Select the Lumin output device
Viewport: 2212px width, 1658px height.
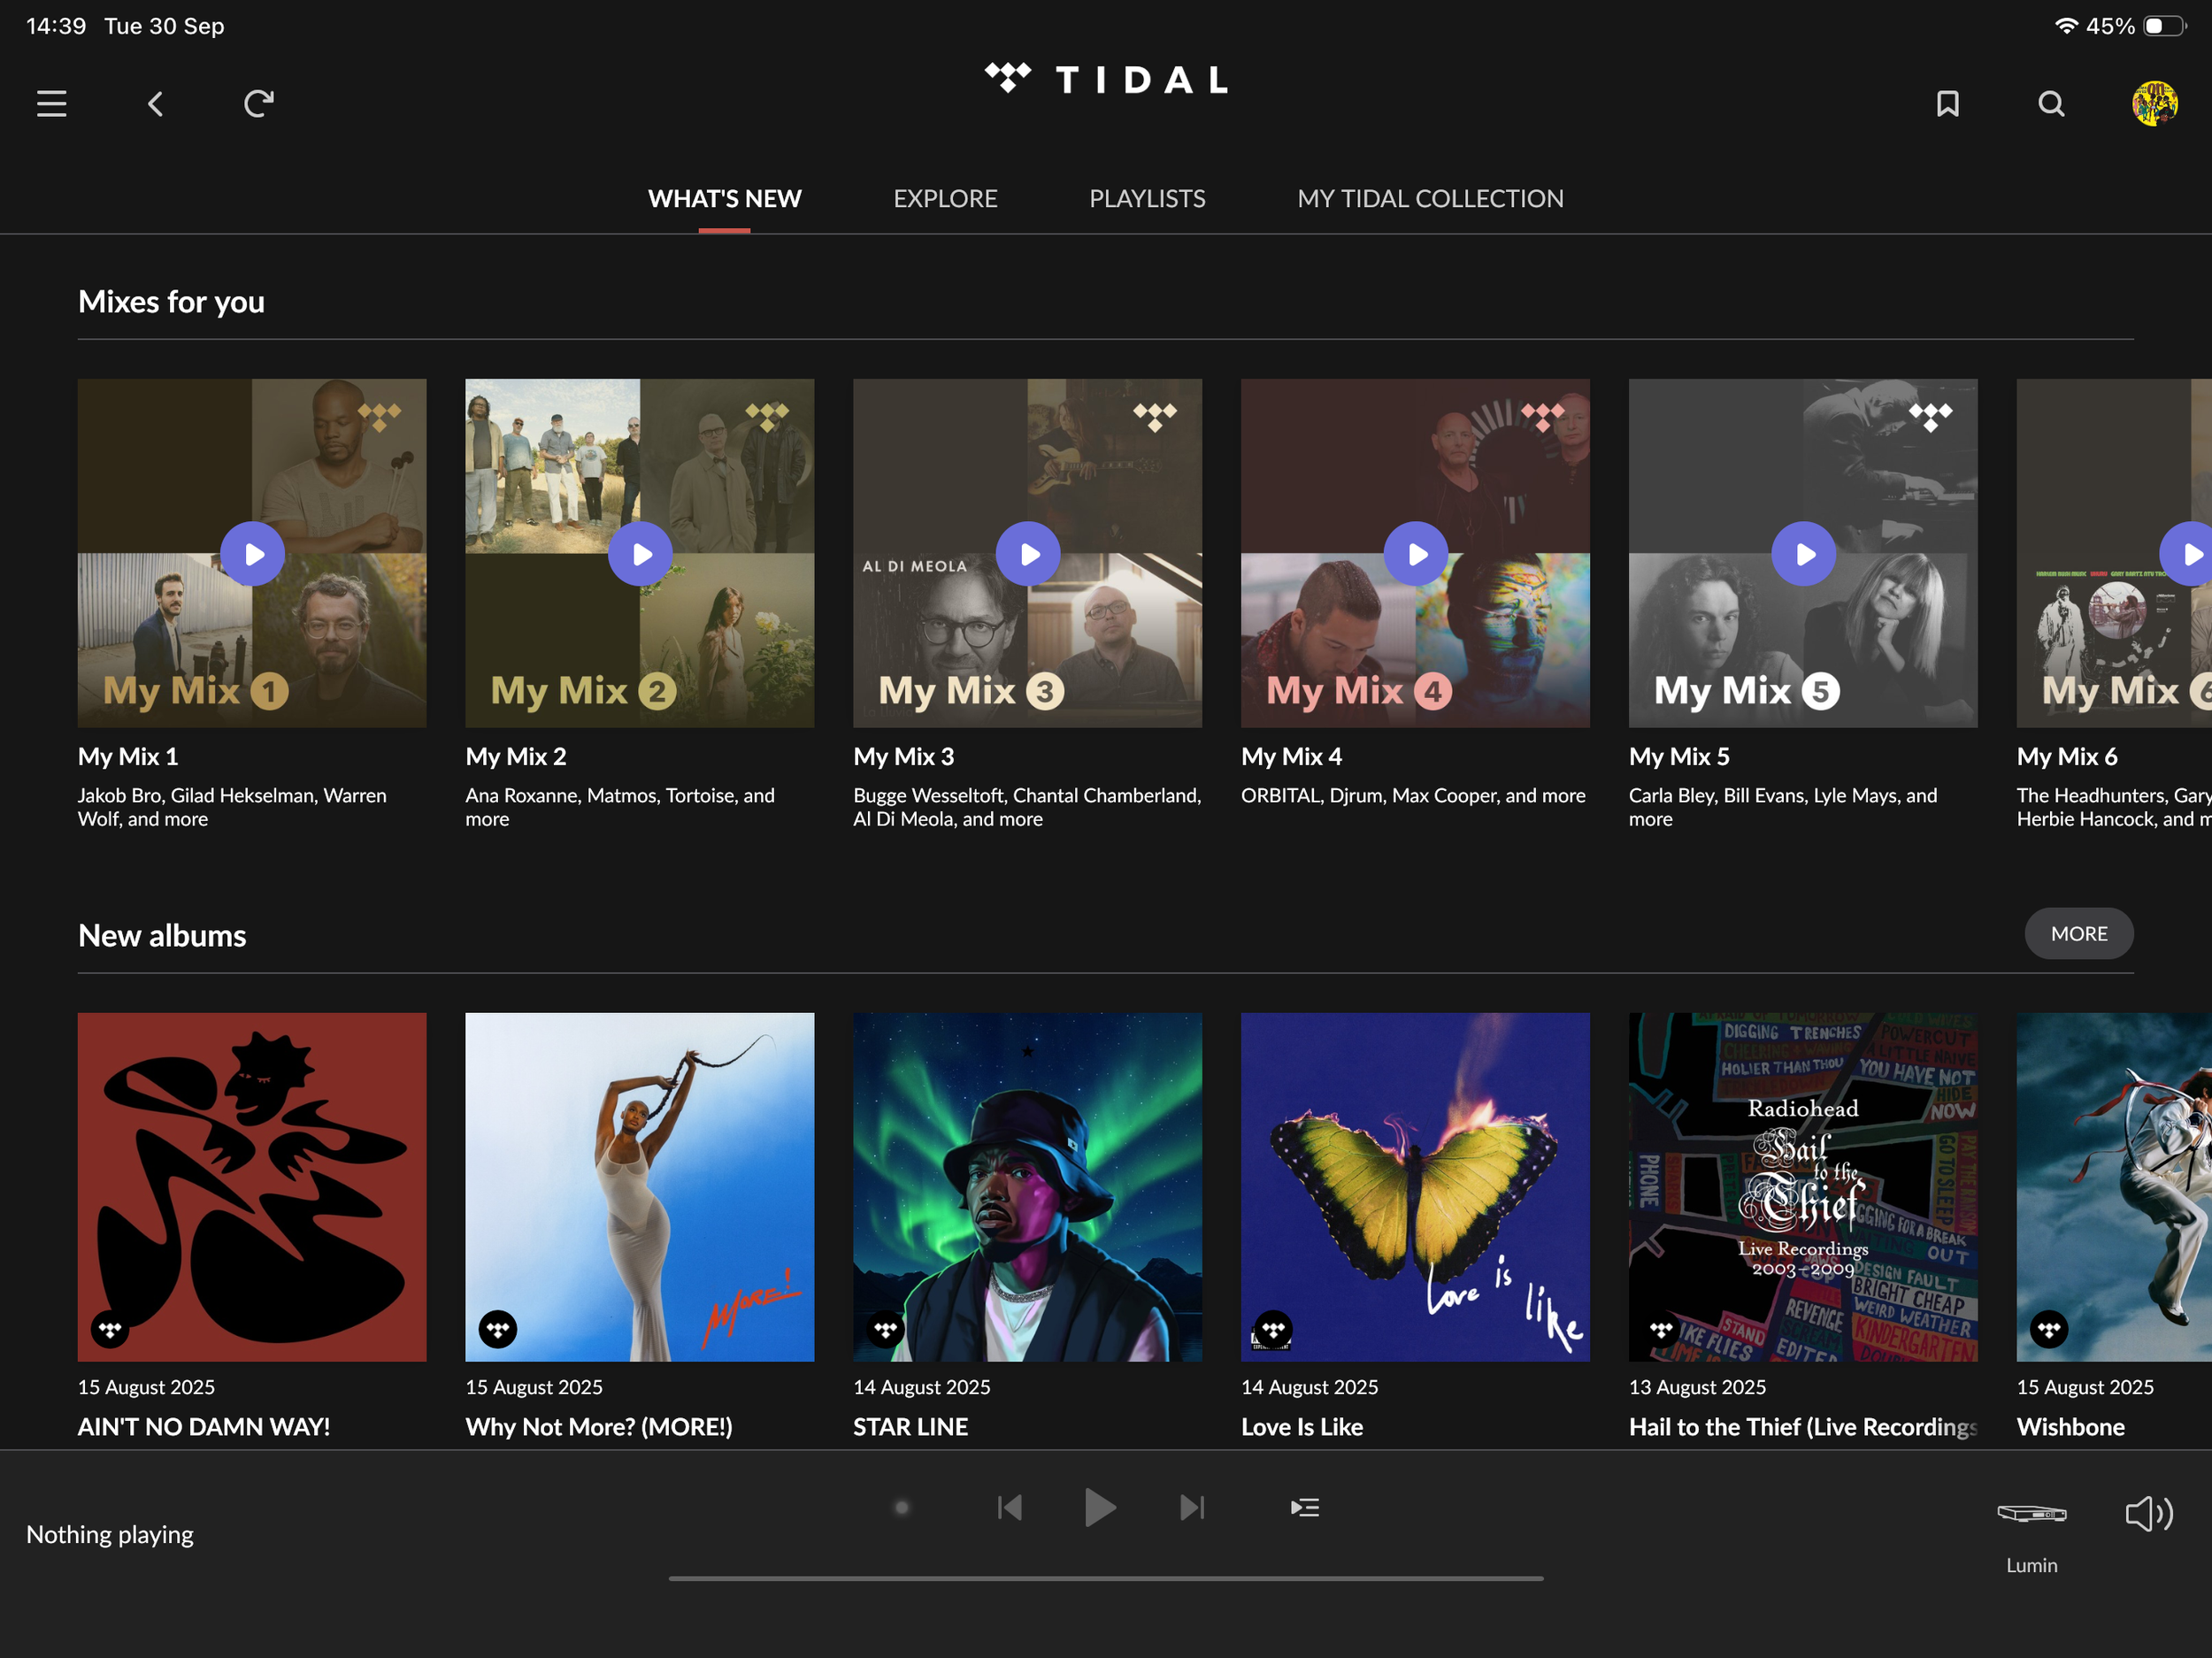[x=2031, y=1514]
